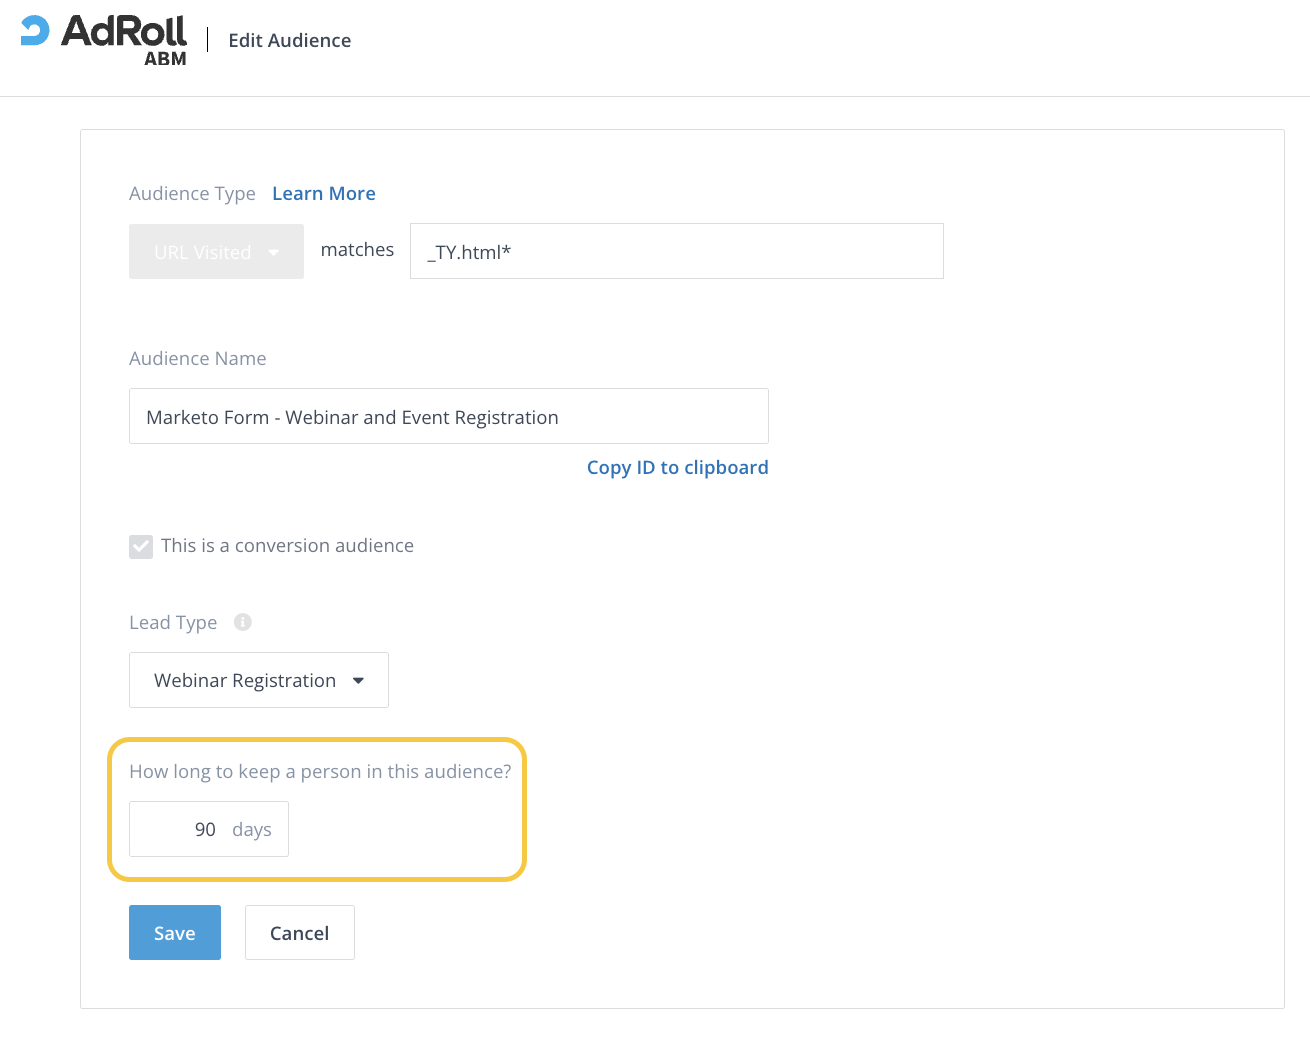Click the Audience Type label
Image resolution: width=1310 pixels, height=1038 pixels.
(x=192, y=194)
